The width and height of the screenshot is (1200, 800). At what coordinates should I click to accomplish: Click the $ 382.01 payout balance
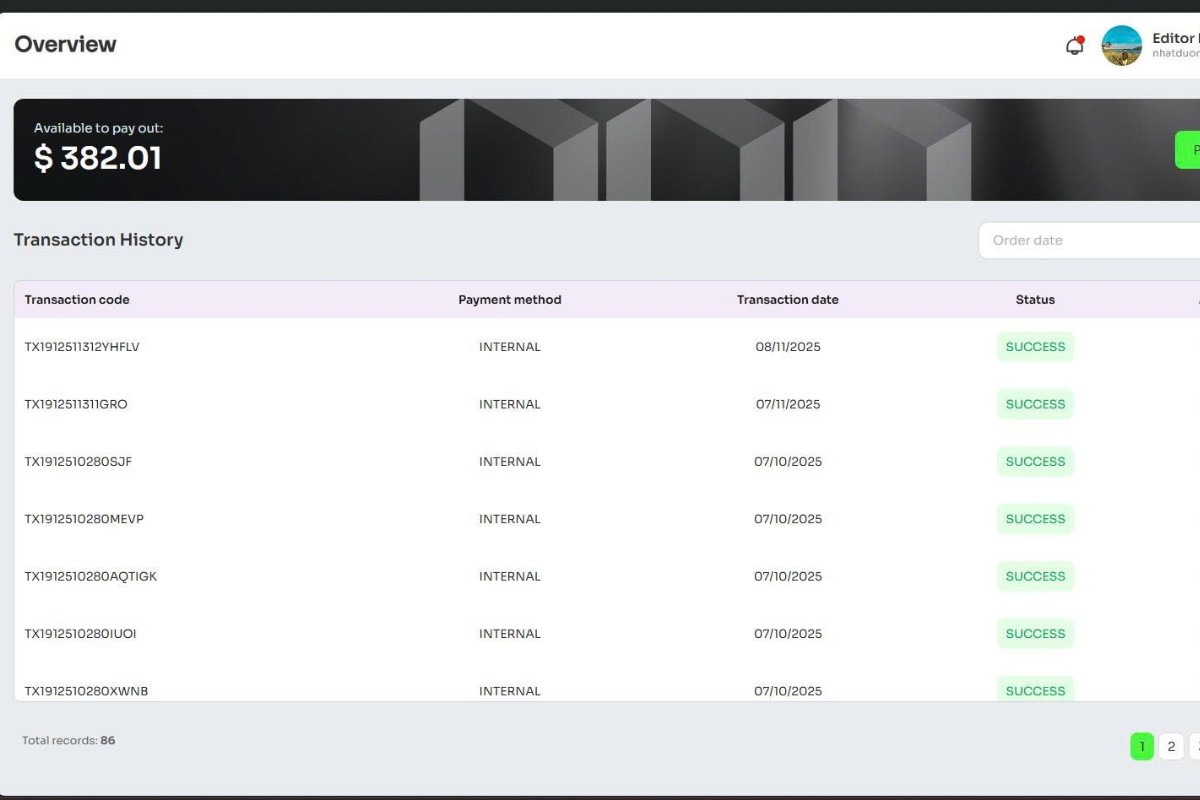pyautogui.click(x=98, y=158)
